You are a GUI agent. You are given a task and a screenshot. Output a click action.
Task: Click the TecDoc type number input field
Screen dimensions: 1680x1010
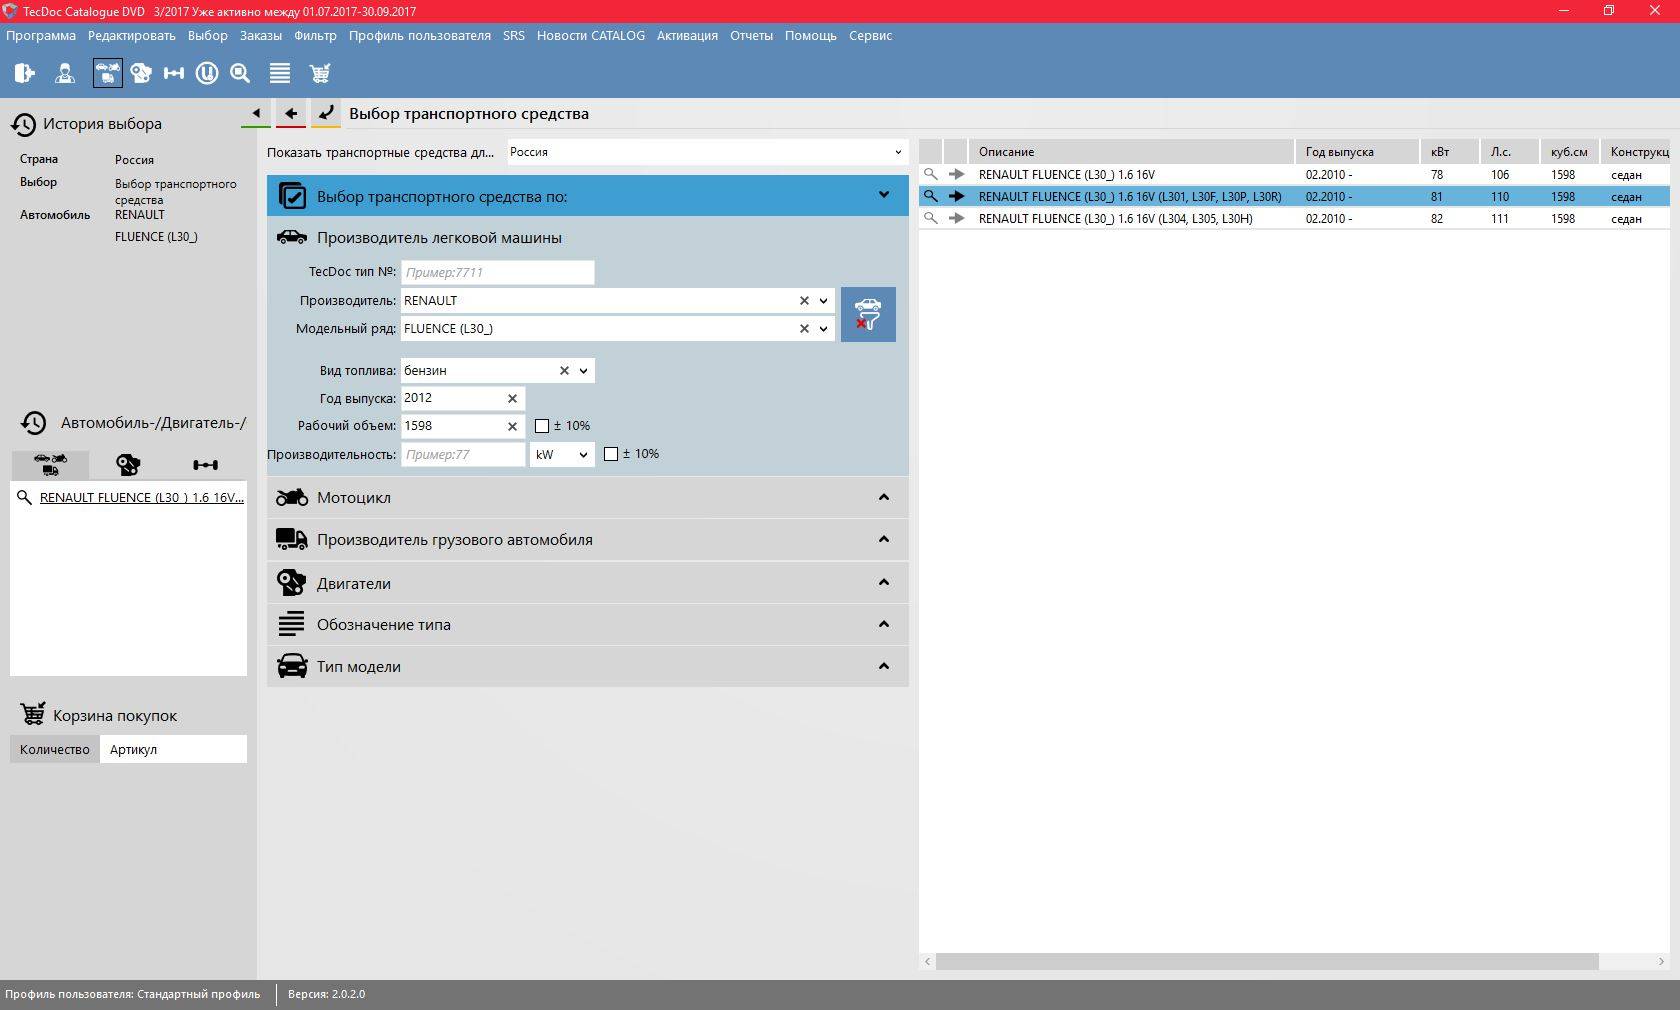click(497, 272)
